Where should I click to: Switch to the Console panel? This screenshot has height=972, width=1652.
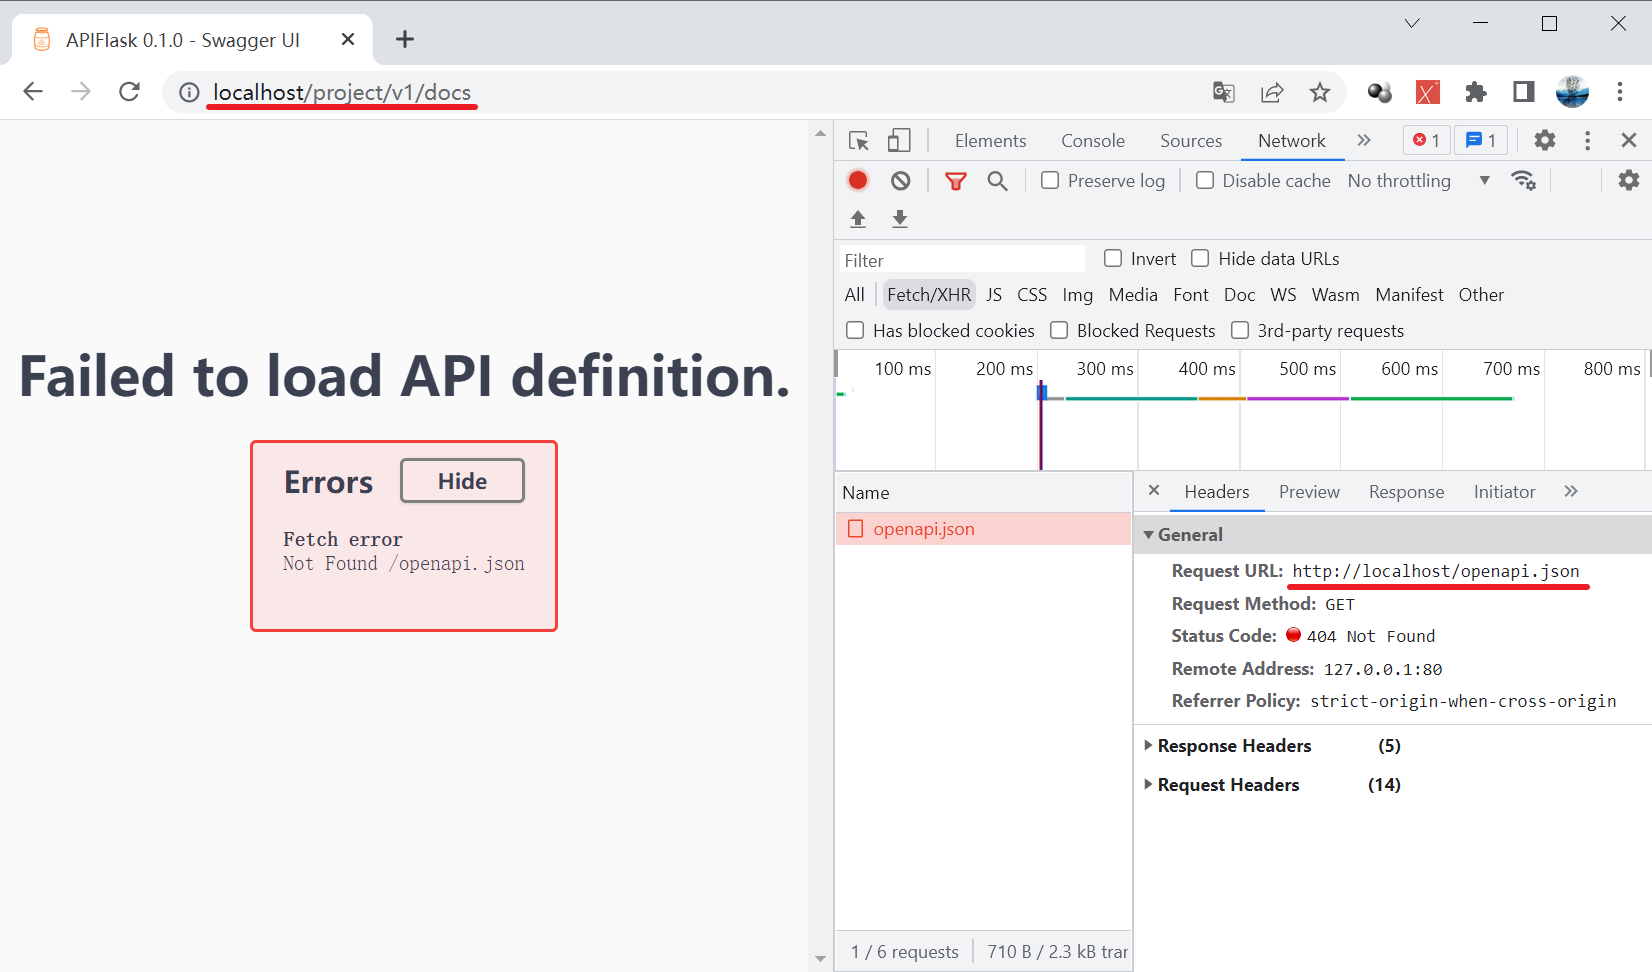[1092, 140]
